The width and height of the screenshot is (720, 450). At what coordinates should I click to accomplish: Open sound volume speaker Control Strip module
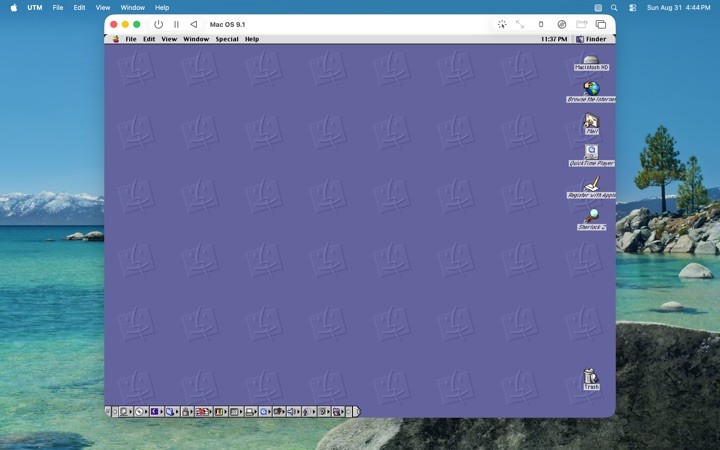pyautogui.click(x=294, y=412)
